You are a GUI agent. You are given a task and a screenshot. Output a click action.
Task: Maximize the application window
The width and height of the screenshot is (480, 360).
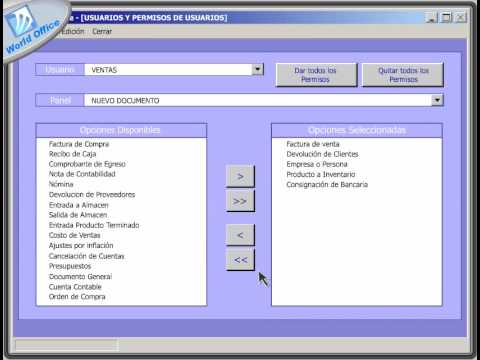coord(446,17)
